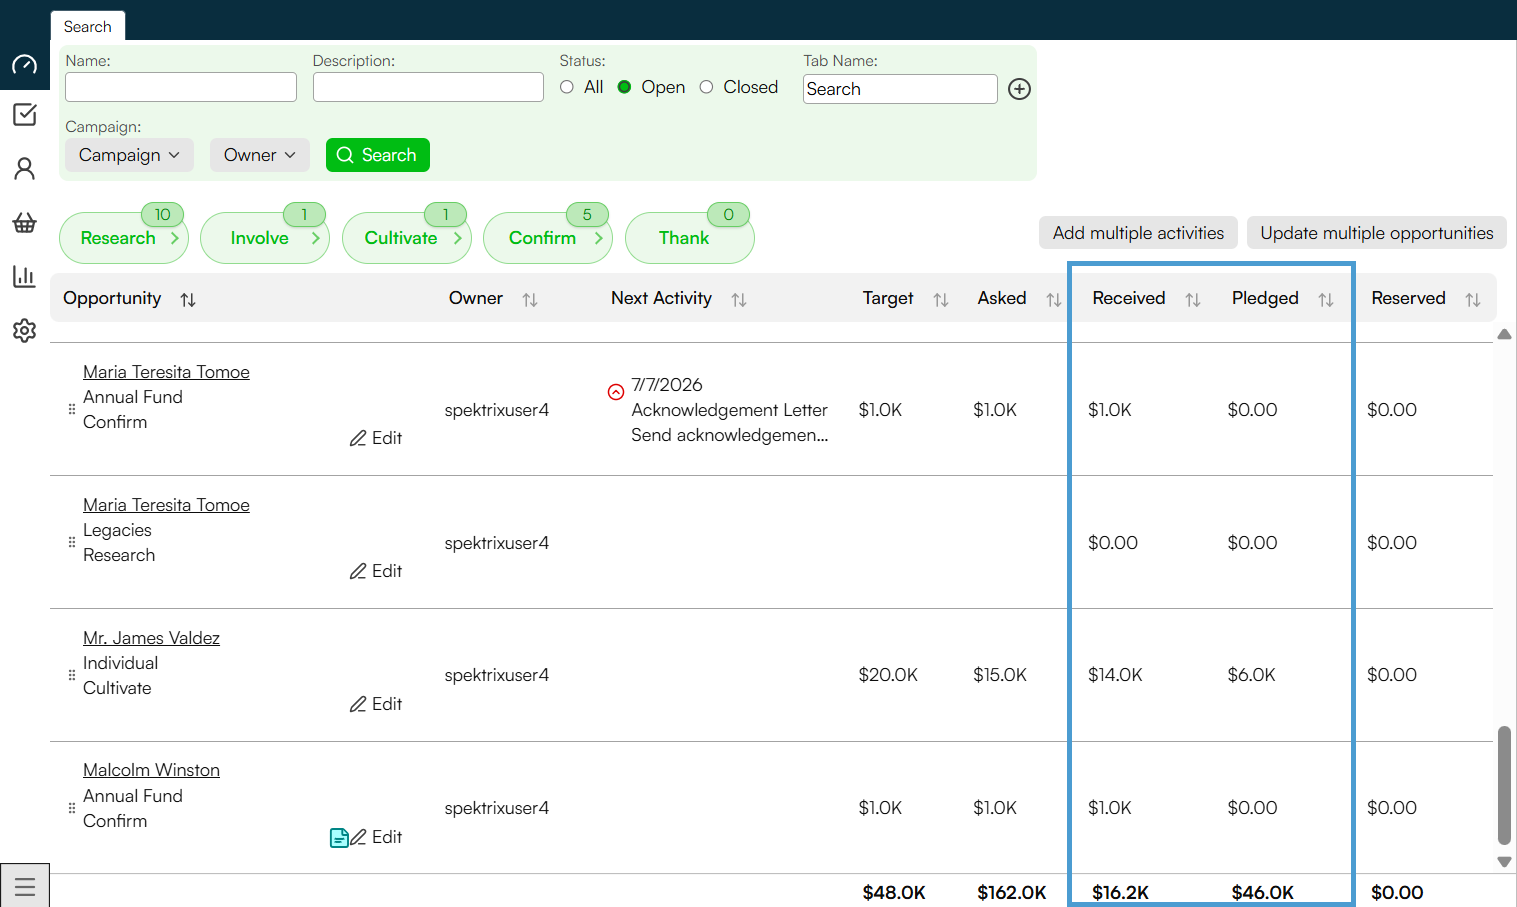Click the scroll down arrow of table
The height and width of the screenshot is (907, 1517).
coord(1504,861)
